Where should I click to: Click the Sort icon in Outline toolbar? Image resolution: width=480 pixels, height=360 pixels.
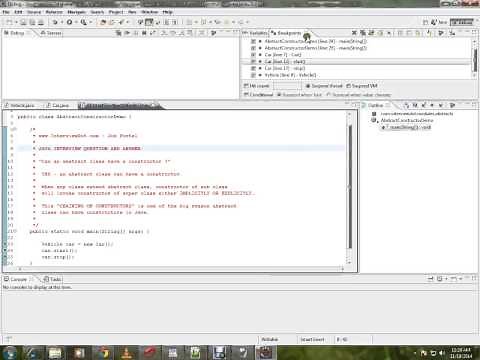pos(406,105)
